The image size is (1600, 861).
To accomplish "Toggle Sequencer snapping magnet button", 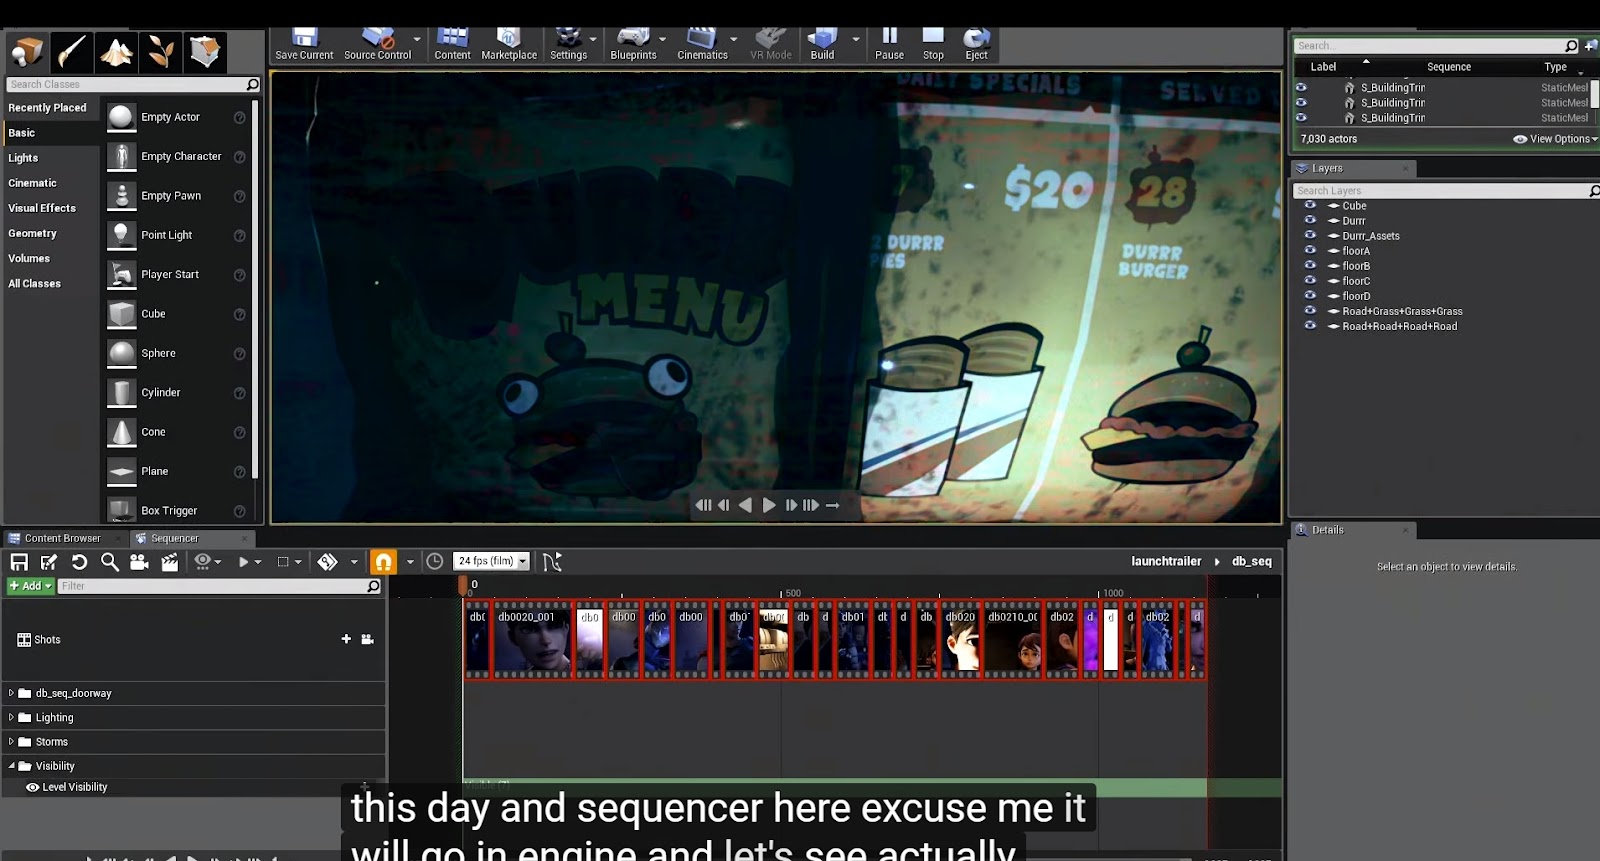I will tap(383, 562).
